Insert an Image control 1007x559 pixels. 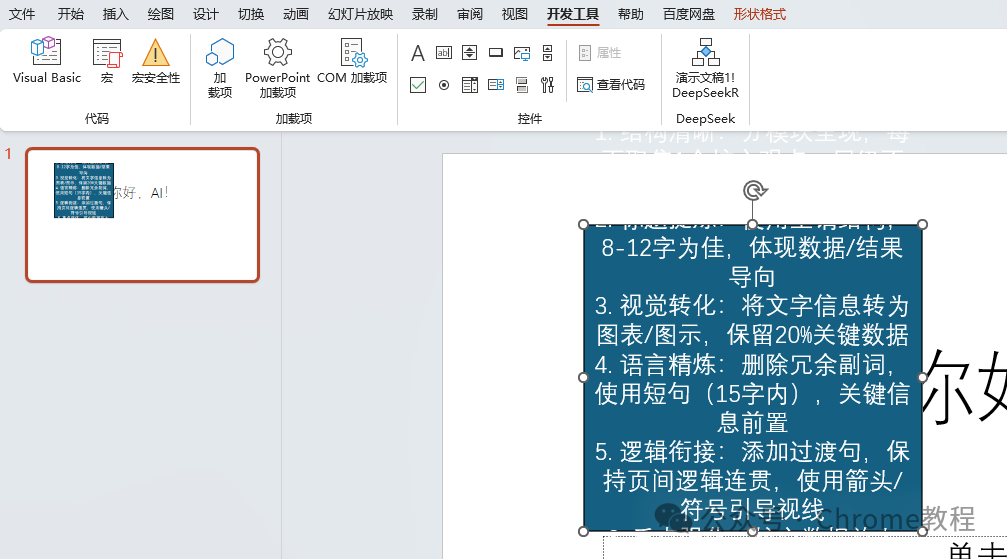coord(521,53)
